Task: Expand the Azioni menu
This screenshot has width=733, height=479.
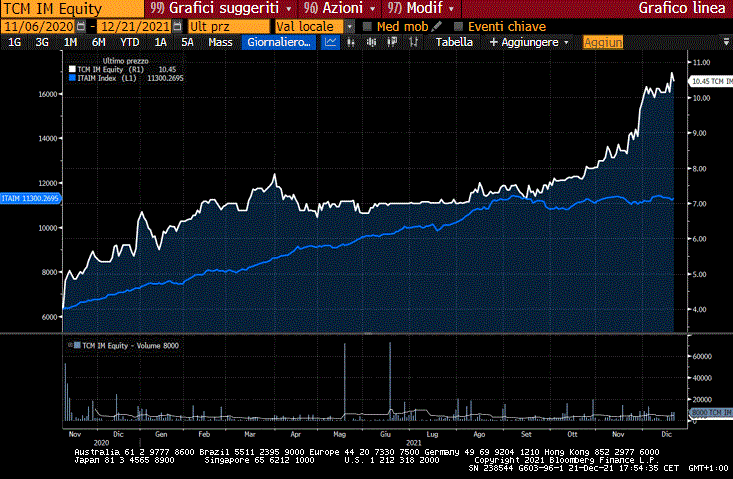Action: (x=339, y=8)
